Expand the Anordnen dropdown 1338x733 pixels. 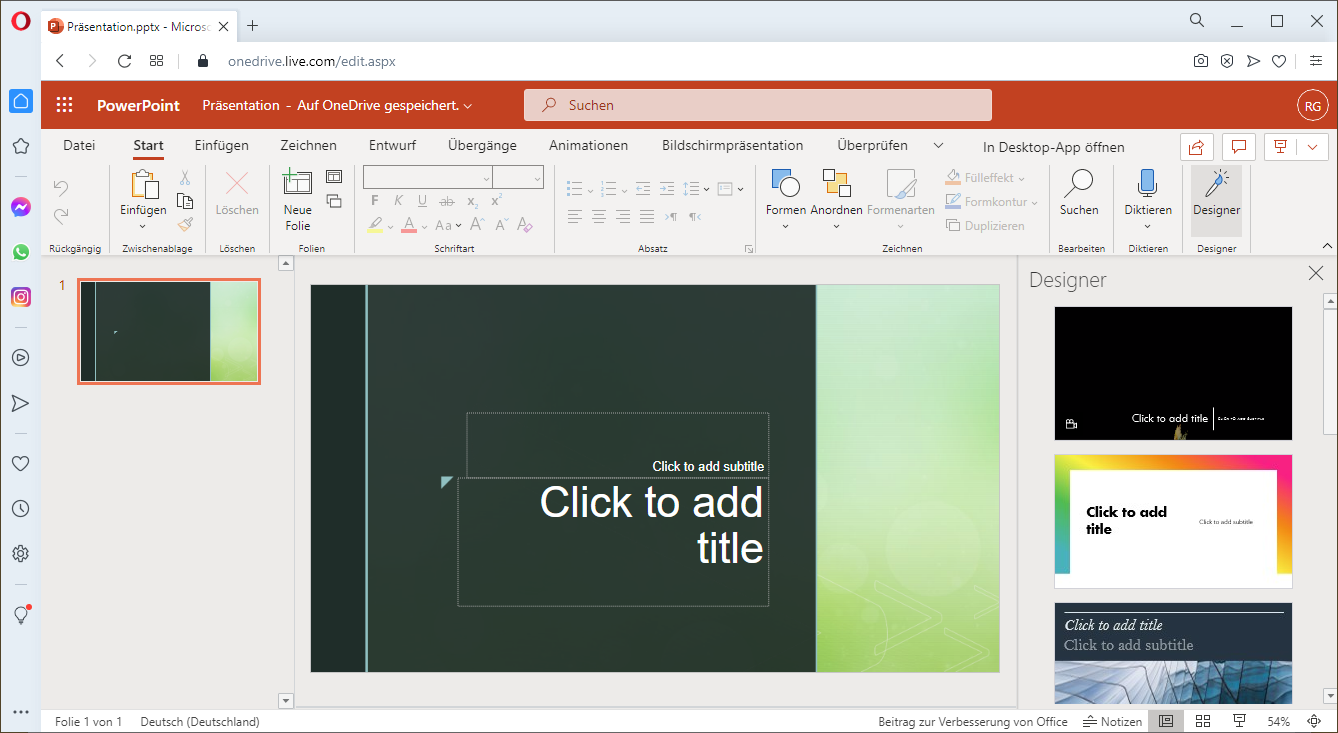pos(836,226)
